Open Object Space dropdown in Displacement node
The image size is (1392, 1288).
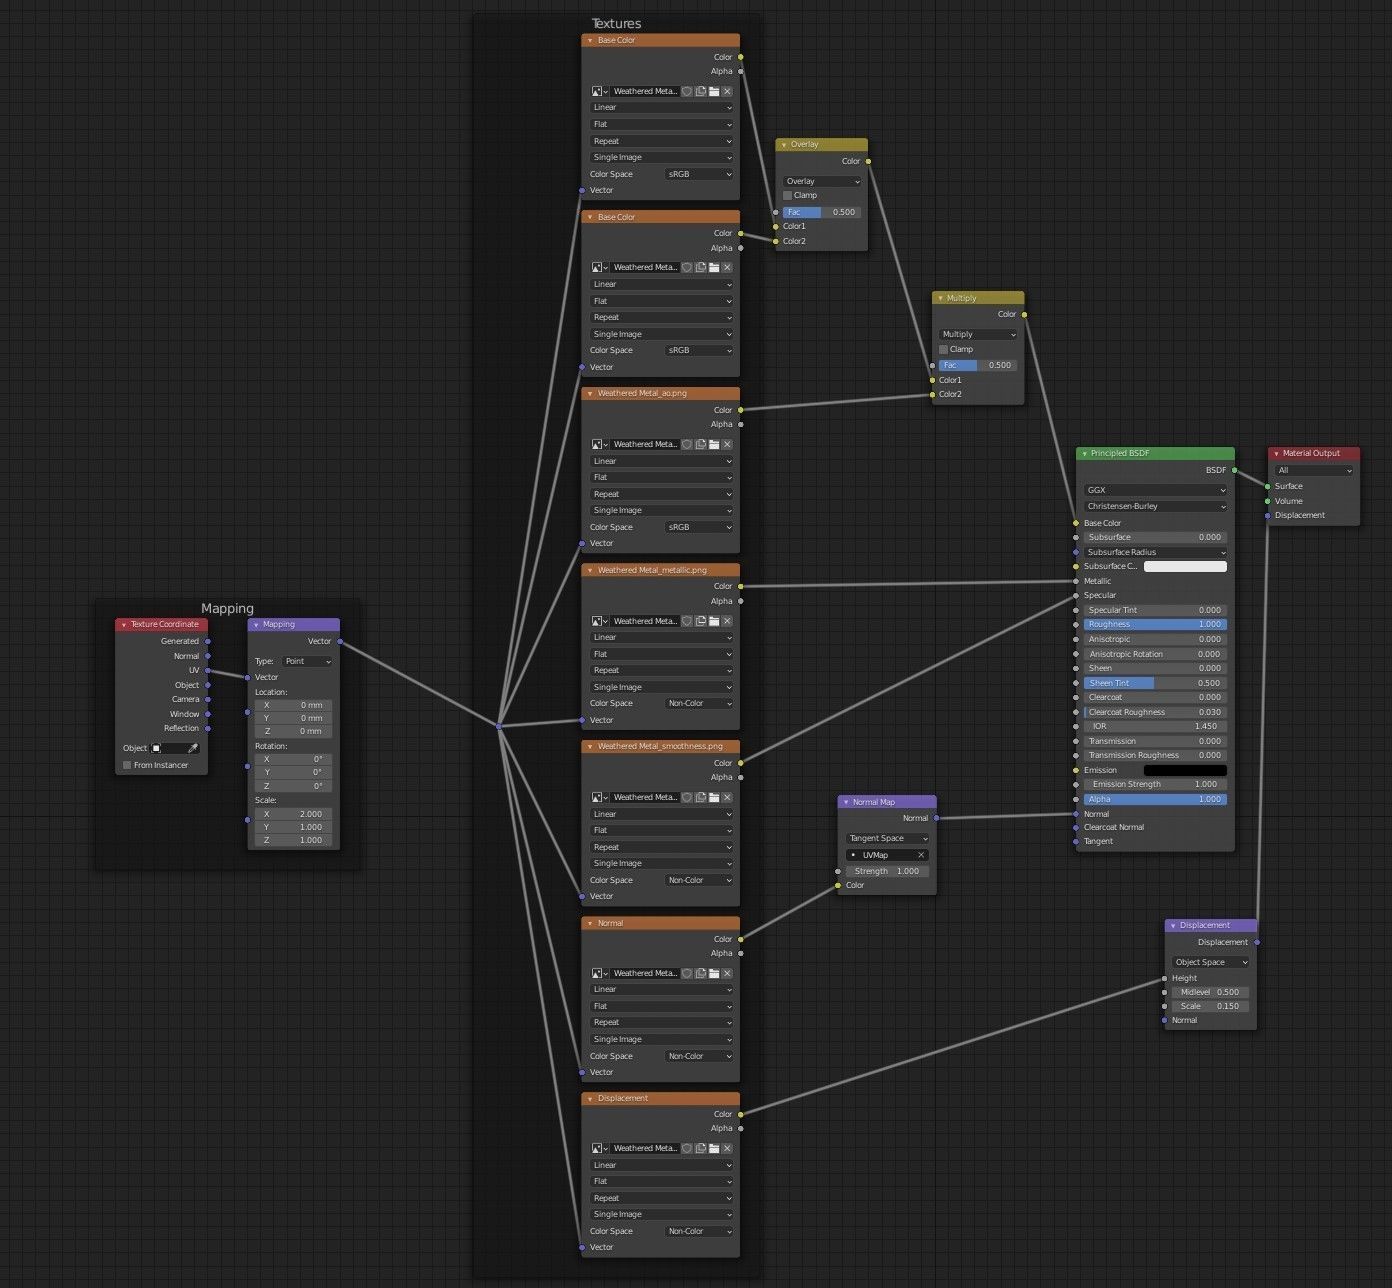click(x=1211, y=962)
